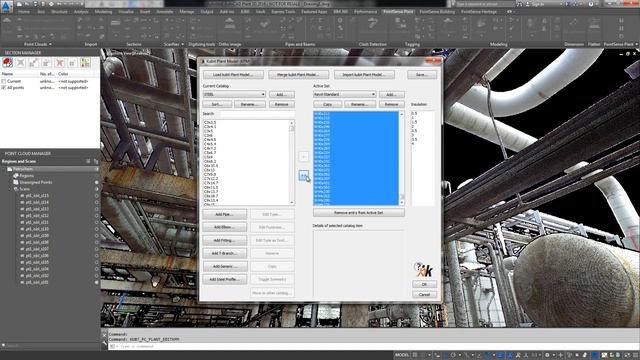Viewport: 640px width, 360px height.
Task: Click Load kubit Plant Model button
Action: pos(233,75)
